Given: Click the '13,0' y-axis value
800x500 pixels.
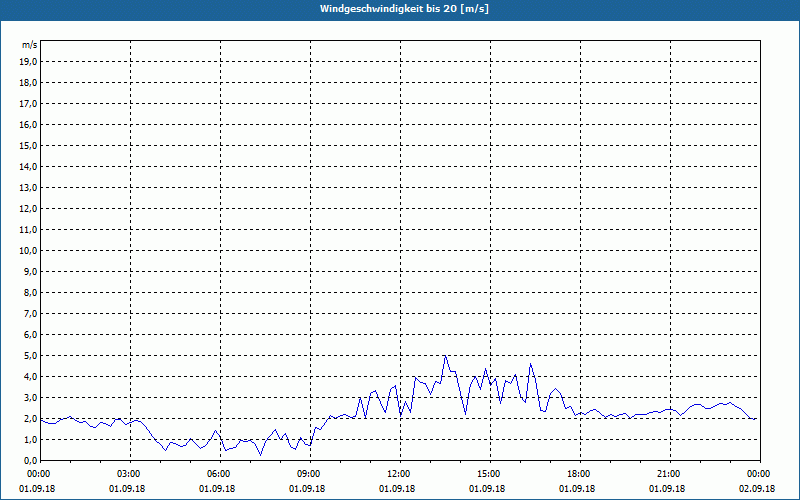Looking at the screenshot, I should (x=28, y=187).
